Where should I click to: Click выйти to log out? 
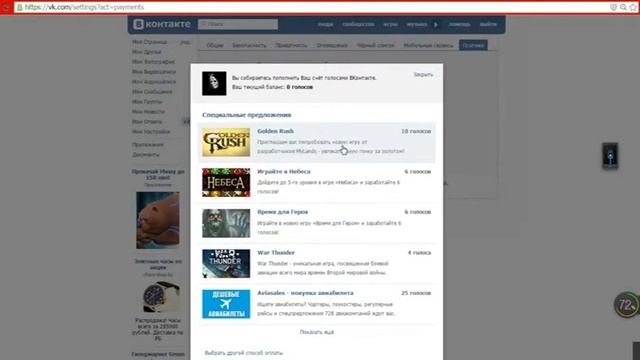pyautogui.click(x=488, y=24)
